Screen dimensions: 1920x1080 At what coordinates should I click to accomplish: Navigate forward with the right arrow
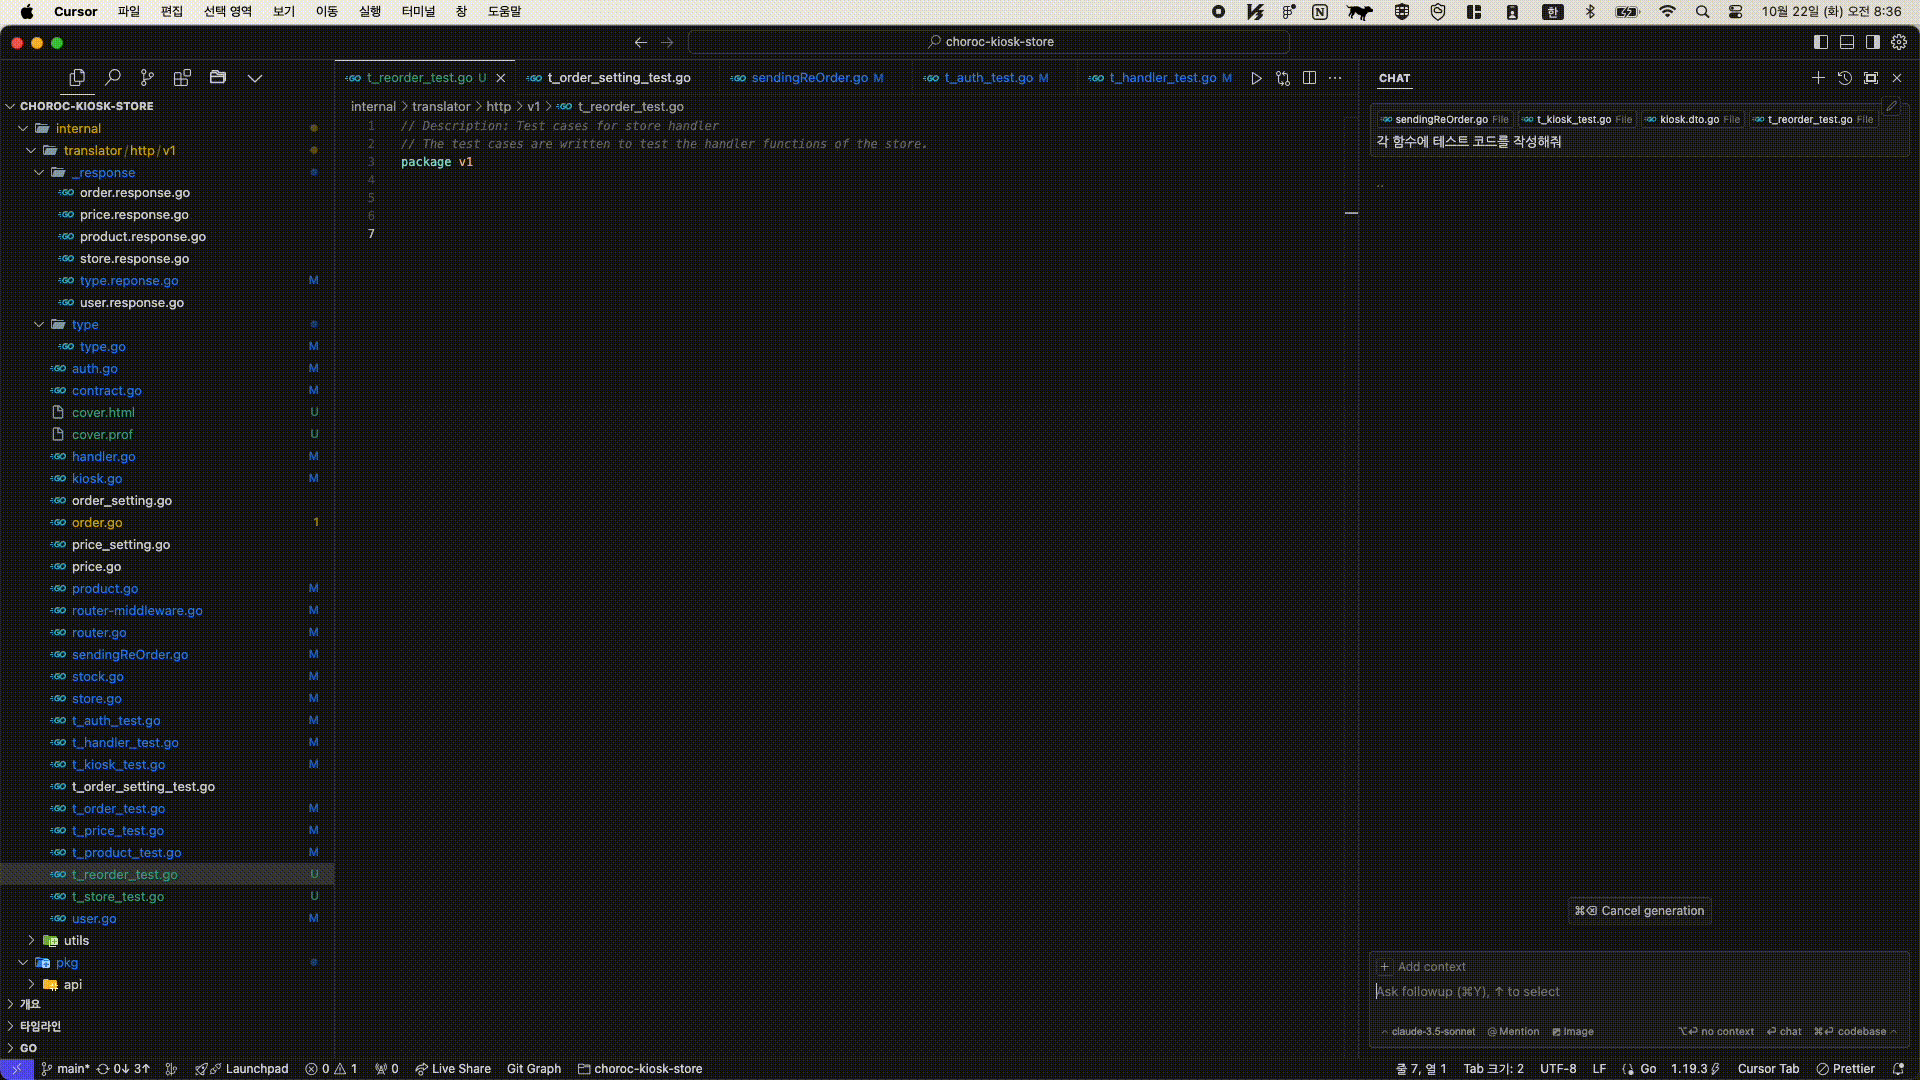[x=667, y=42]
